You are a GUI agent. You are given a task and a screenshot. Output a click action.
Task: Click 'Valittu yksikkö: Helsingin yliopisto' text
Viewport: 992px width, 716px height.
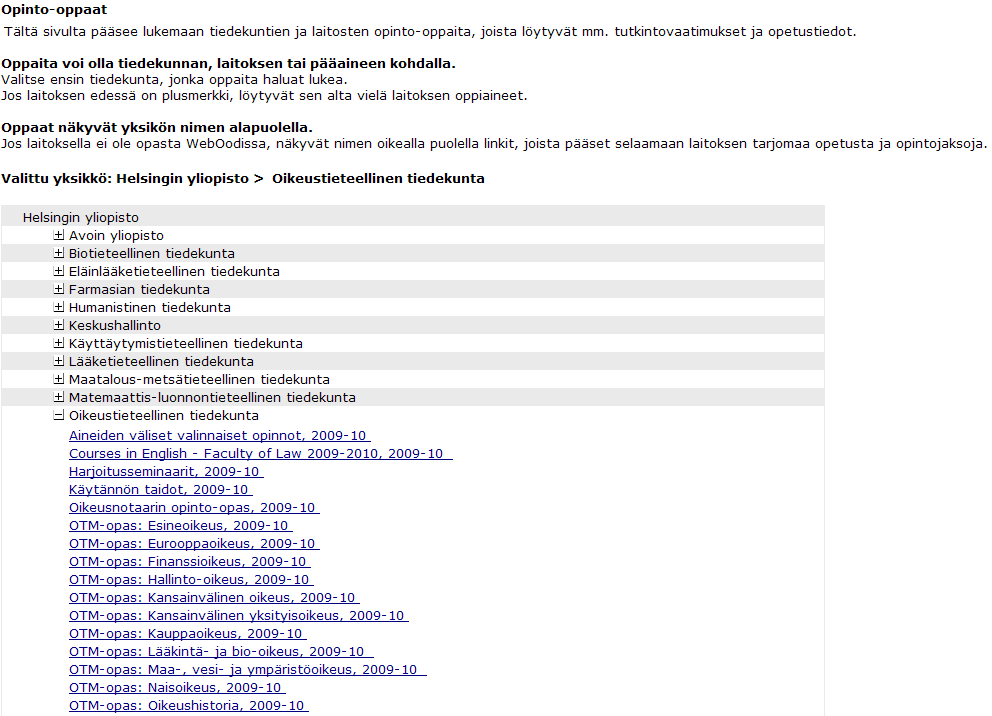click(125, 179)
